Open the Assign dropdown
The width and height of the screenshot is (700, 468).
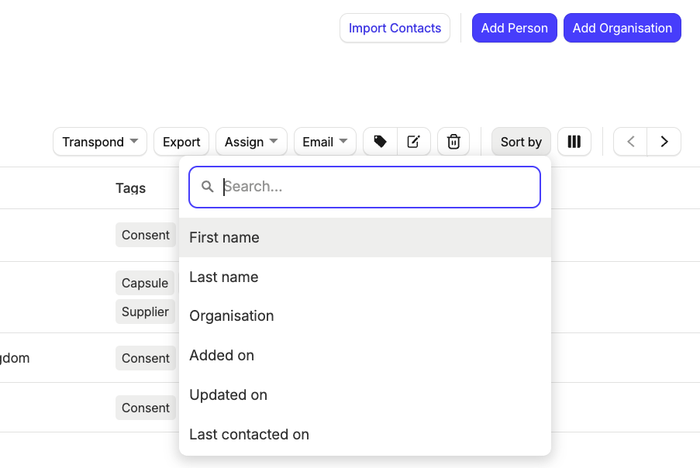pos(251,142)
